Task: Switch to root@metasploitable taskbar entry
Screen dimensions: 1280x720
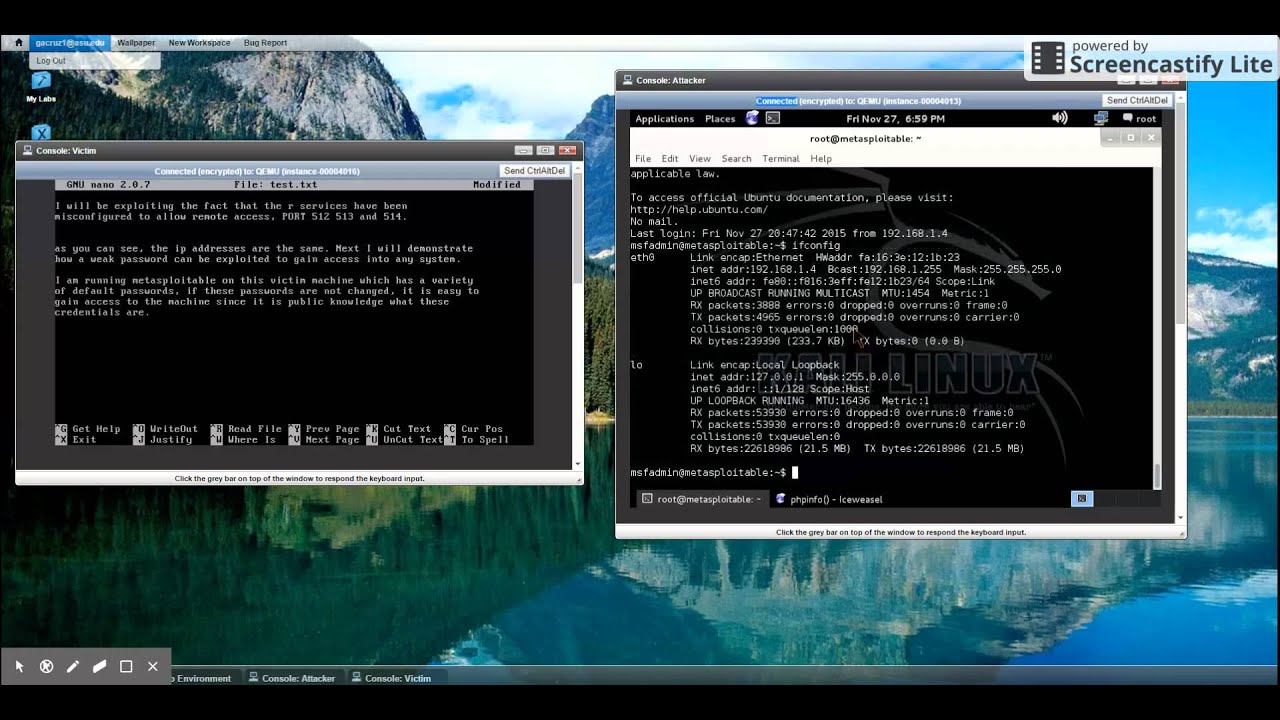Action: point(700,499)
